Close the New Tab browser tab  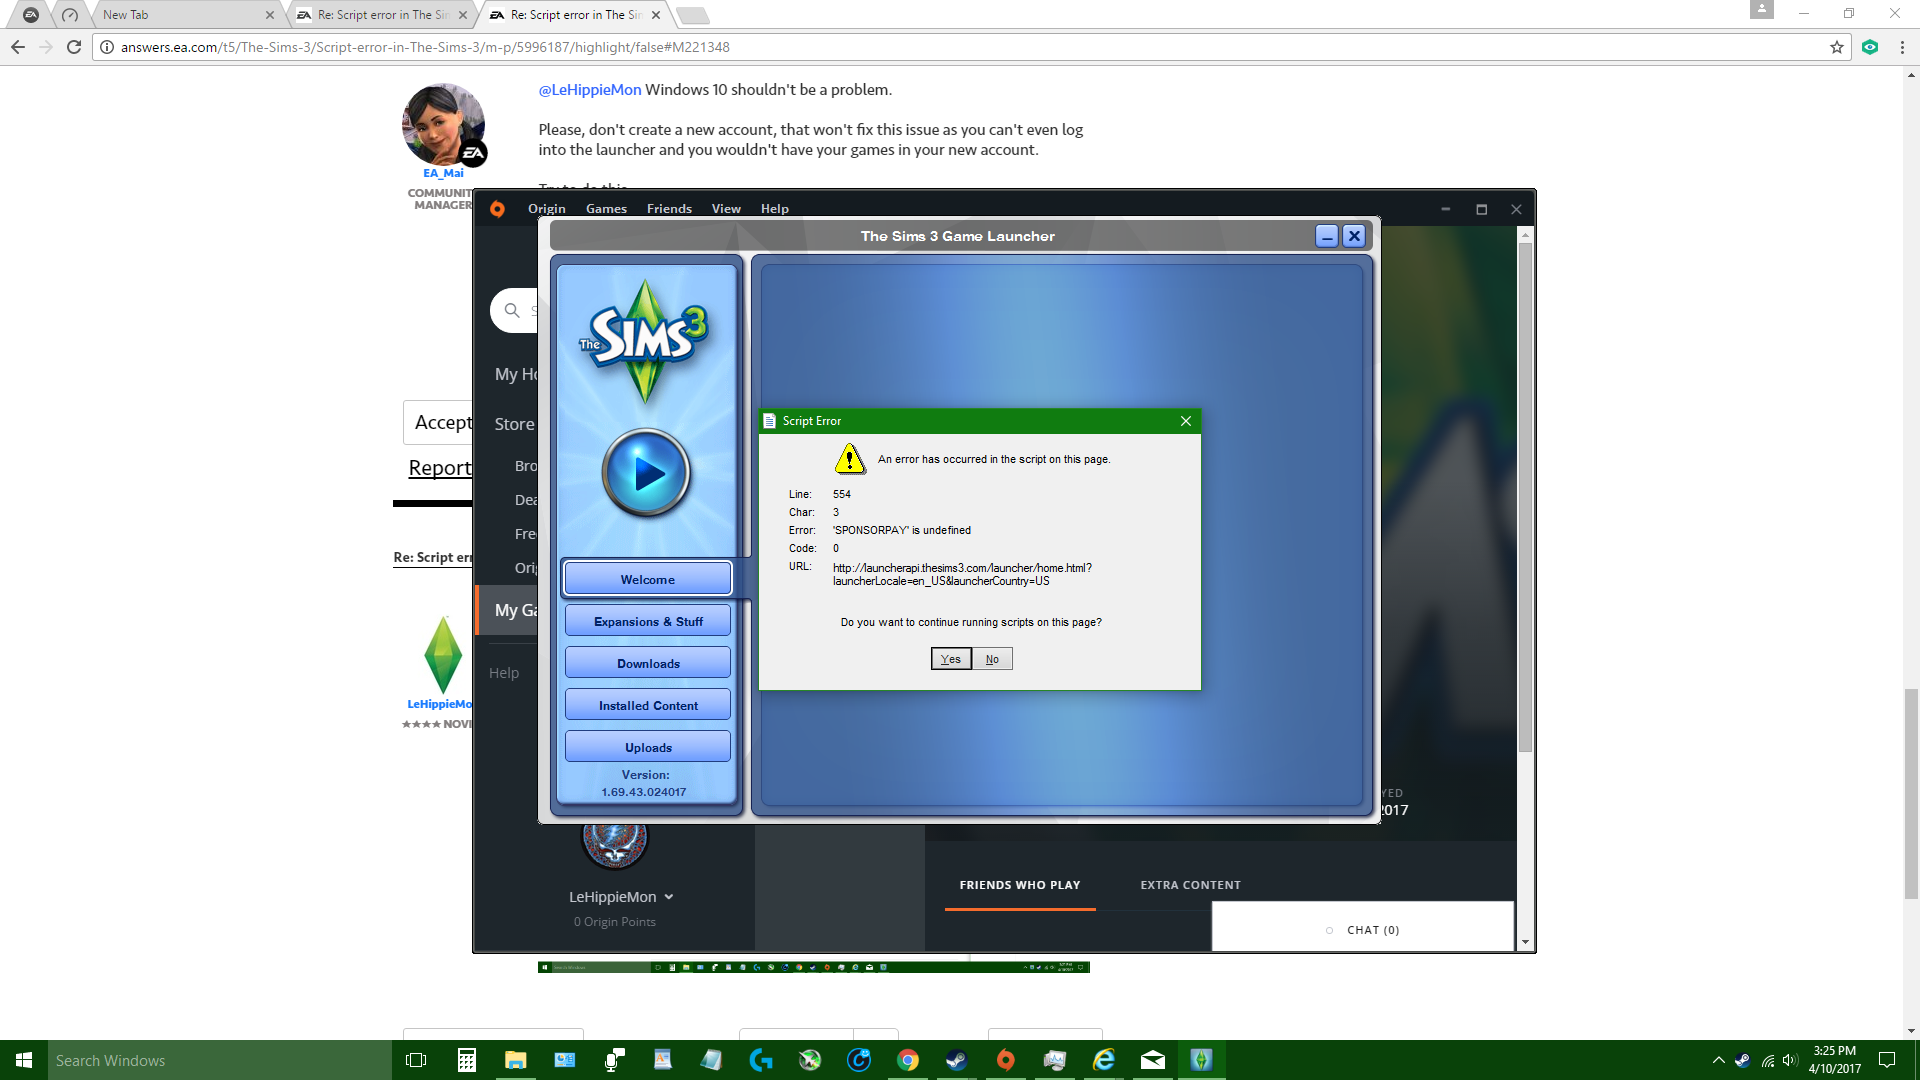(x=269, y=15)
